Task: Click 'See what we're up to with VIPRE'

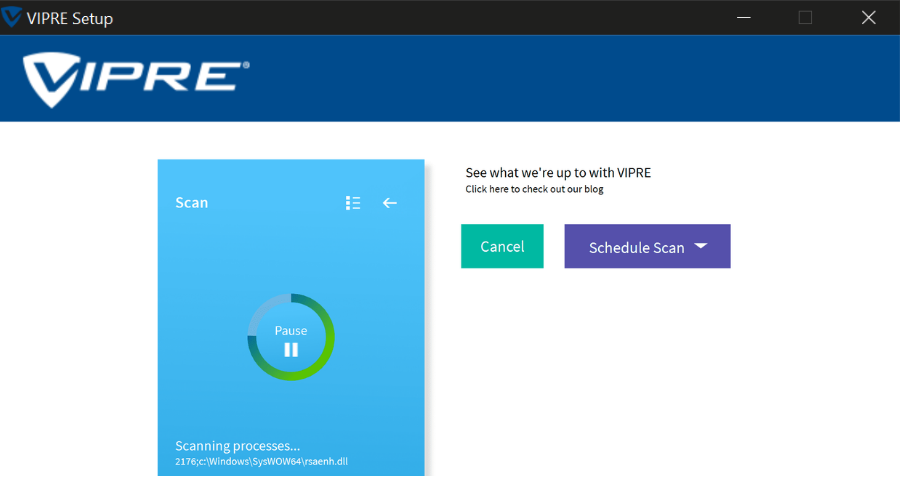Action: pyautogui.click(x=558, y=173)
